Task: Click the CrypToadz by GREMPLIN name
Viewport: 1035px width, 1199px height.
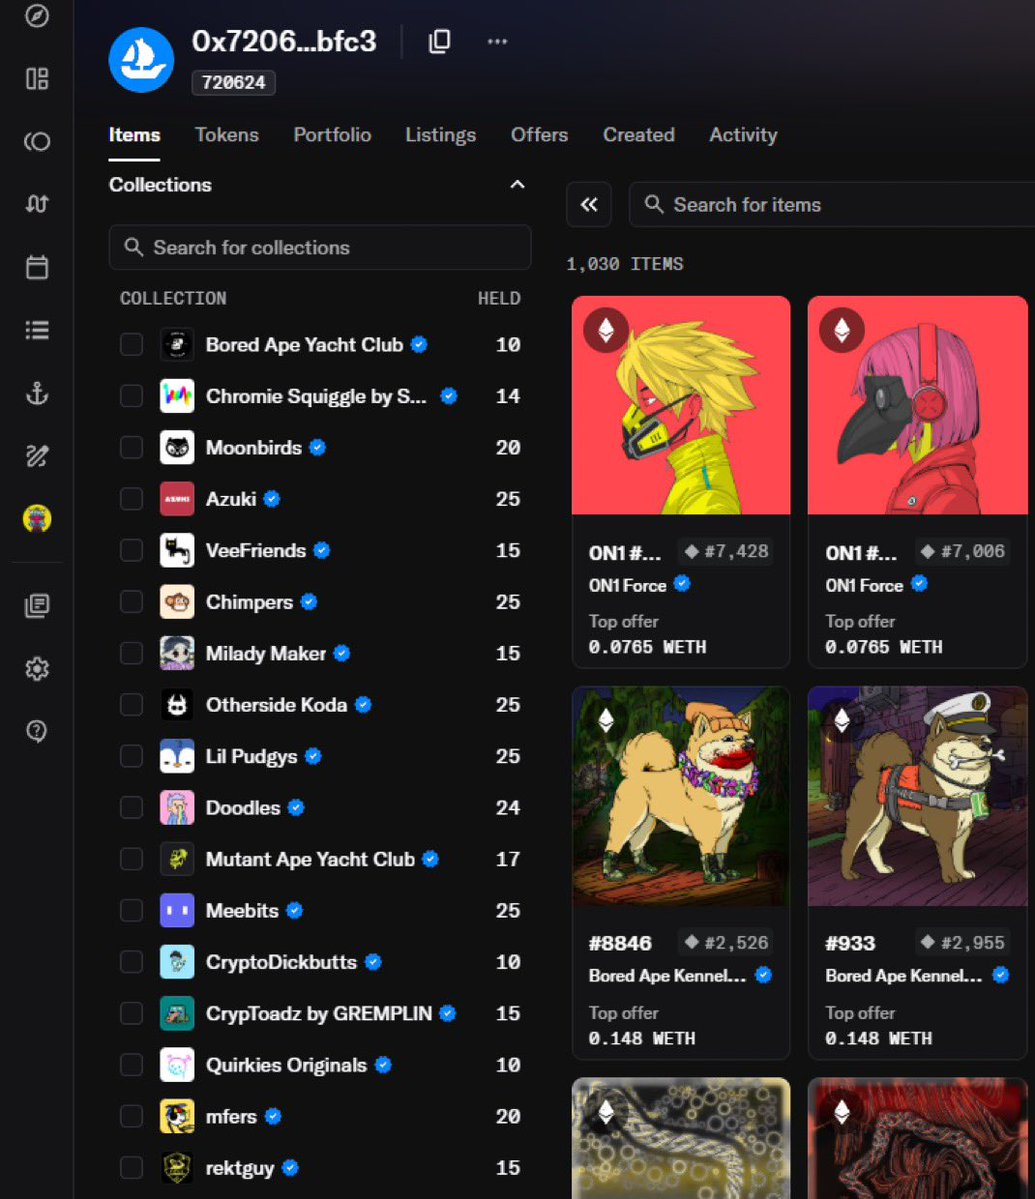Action: (319, 1013)
